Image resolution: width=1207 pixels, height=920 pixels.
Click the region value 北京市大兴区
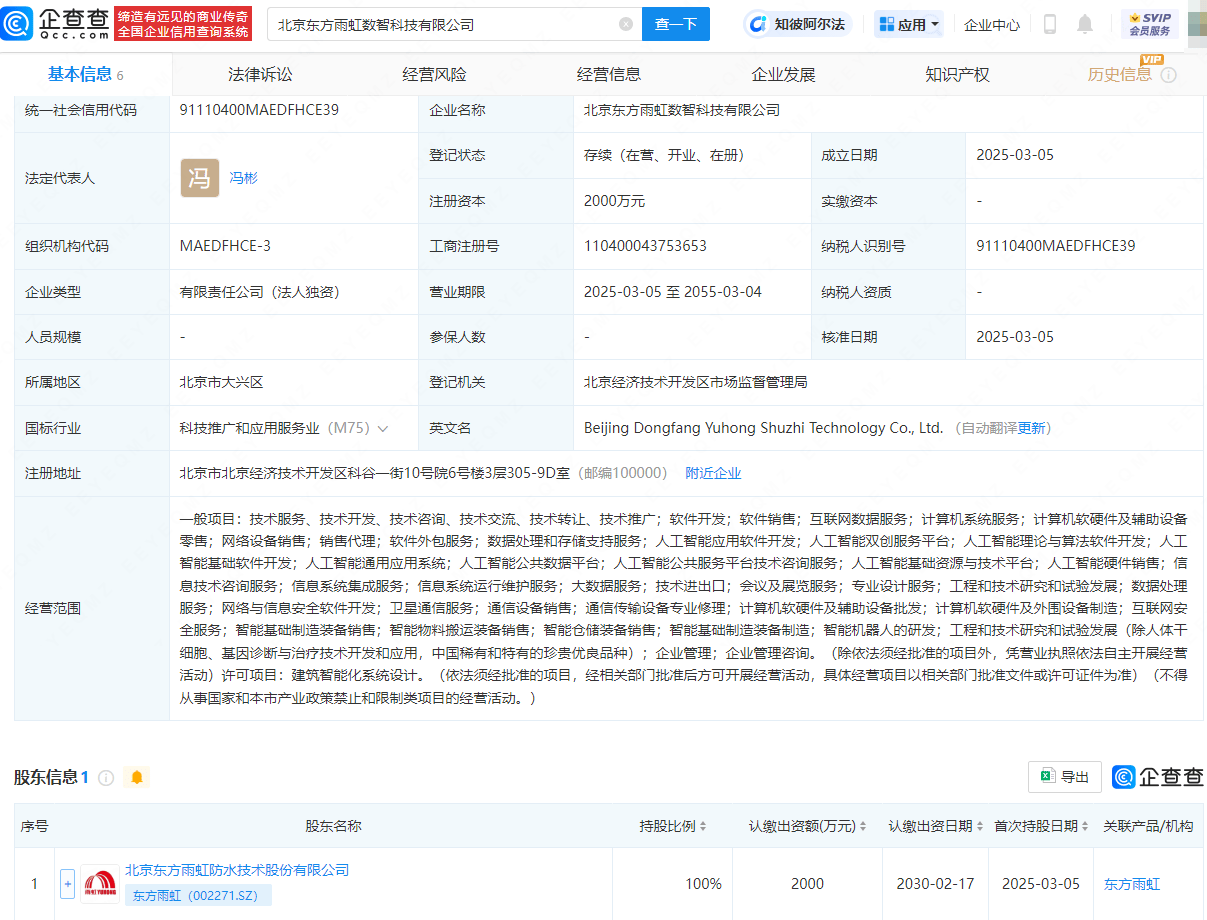click(221, 382)
